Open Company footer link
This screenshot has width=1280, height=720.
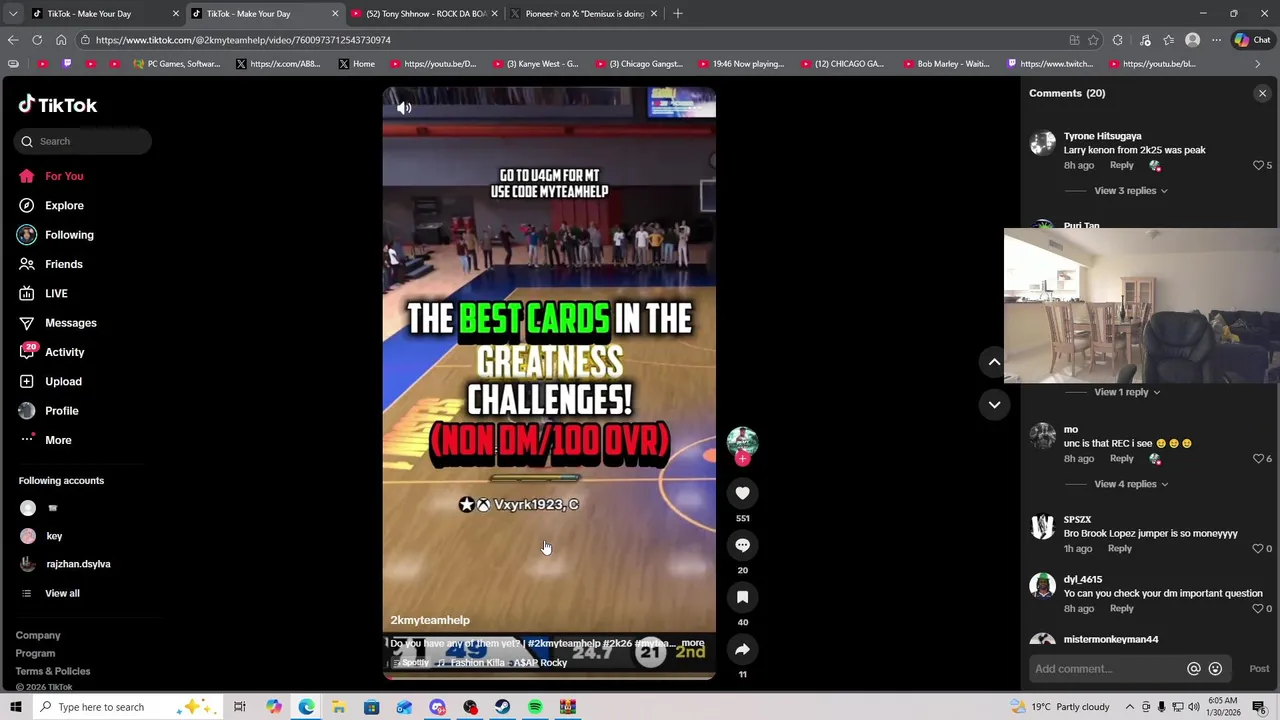(38, 635)
